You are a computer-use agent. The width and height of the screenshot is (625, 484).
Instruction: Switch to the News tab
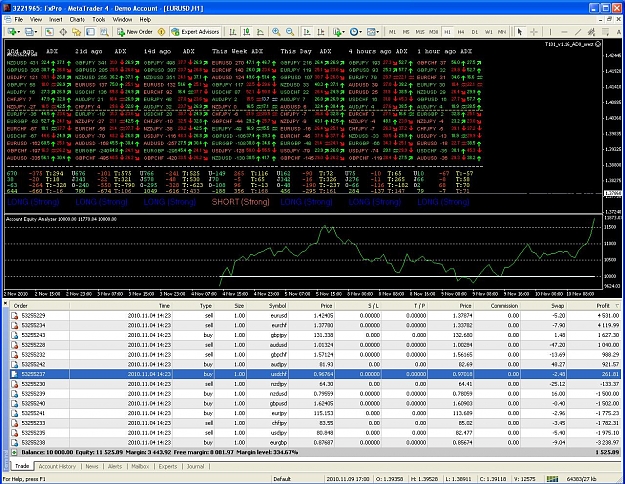click(92, 466)
